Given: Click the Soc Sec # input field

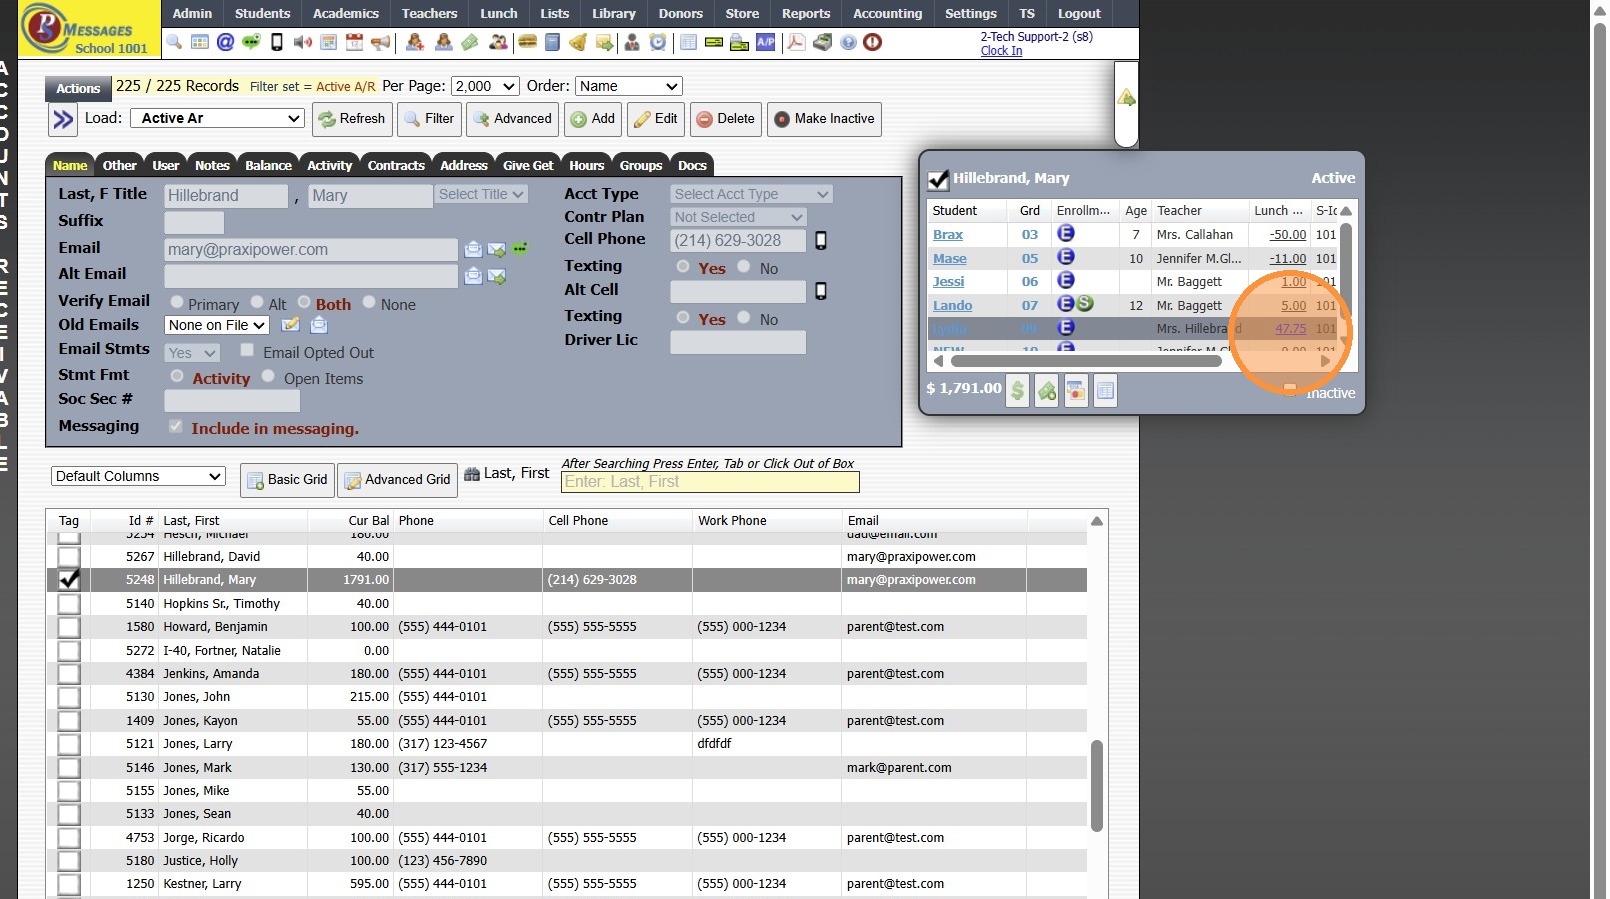Looking at the screenshot, I should 232,401.
